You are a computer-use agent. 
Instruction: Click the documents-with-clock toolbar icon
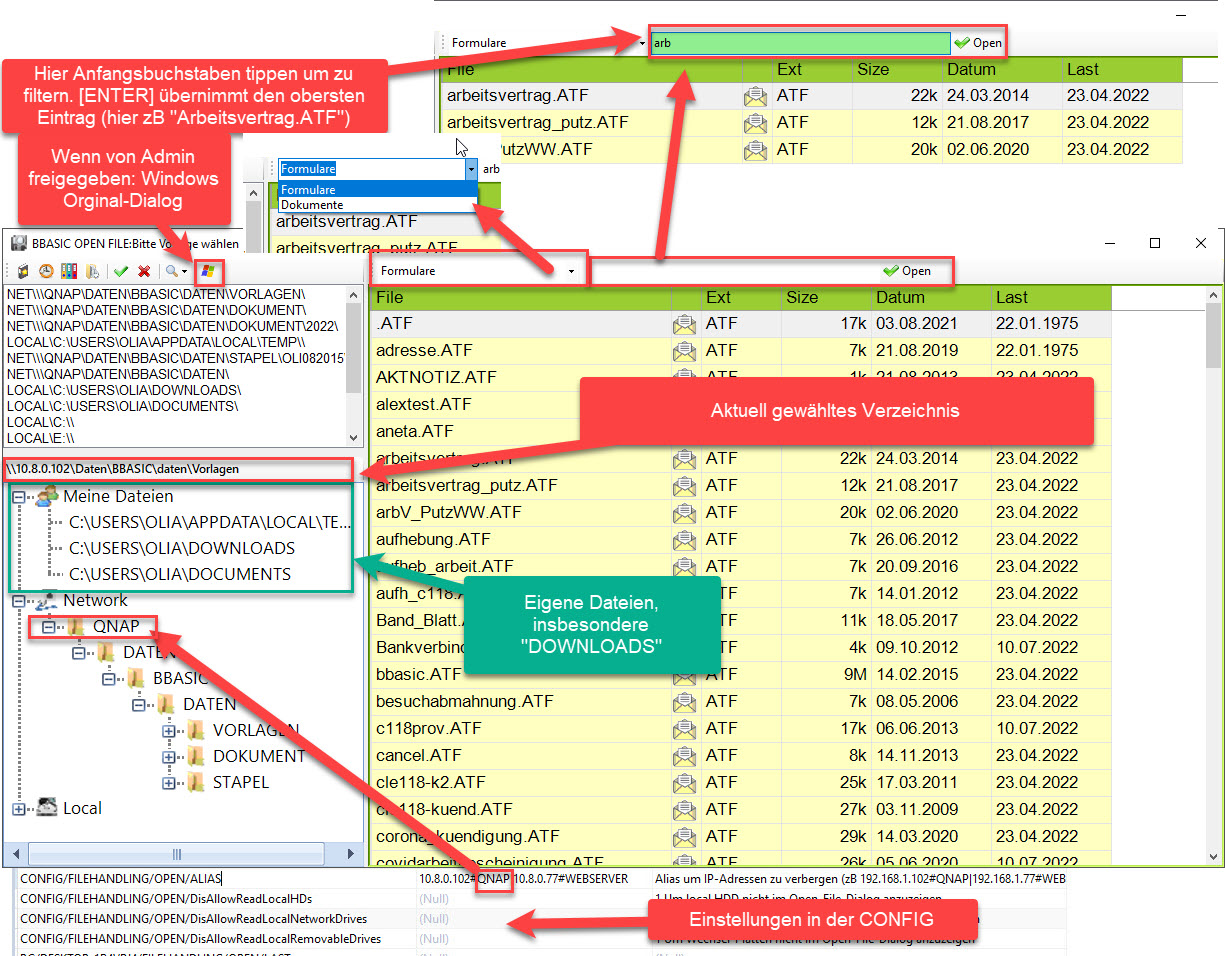pyautogui.click(x=91, y=271)
